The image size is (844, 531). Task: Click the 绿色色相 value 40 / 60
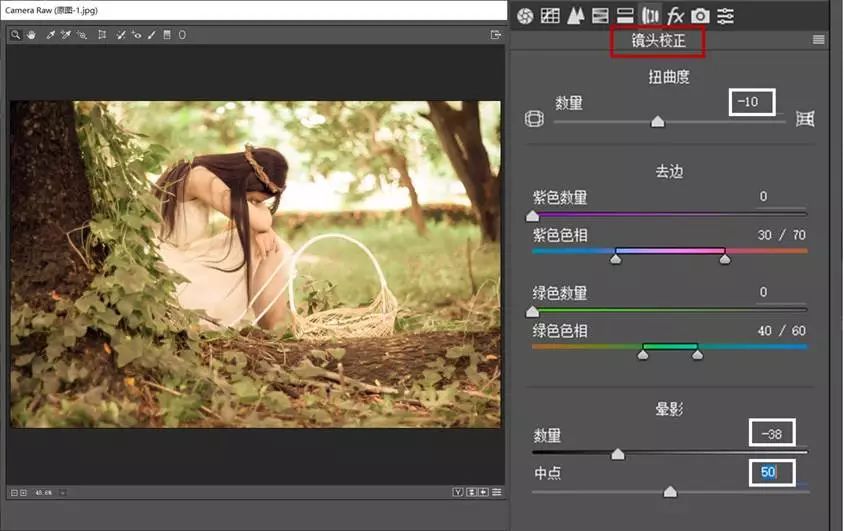pyautogui.click(x=782, y=330)
